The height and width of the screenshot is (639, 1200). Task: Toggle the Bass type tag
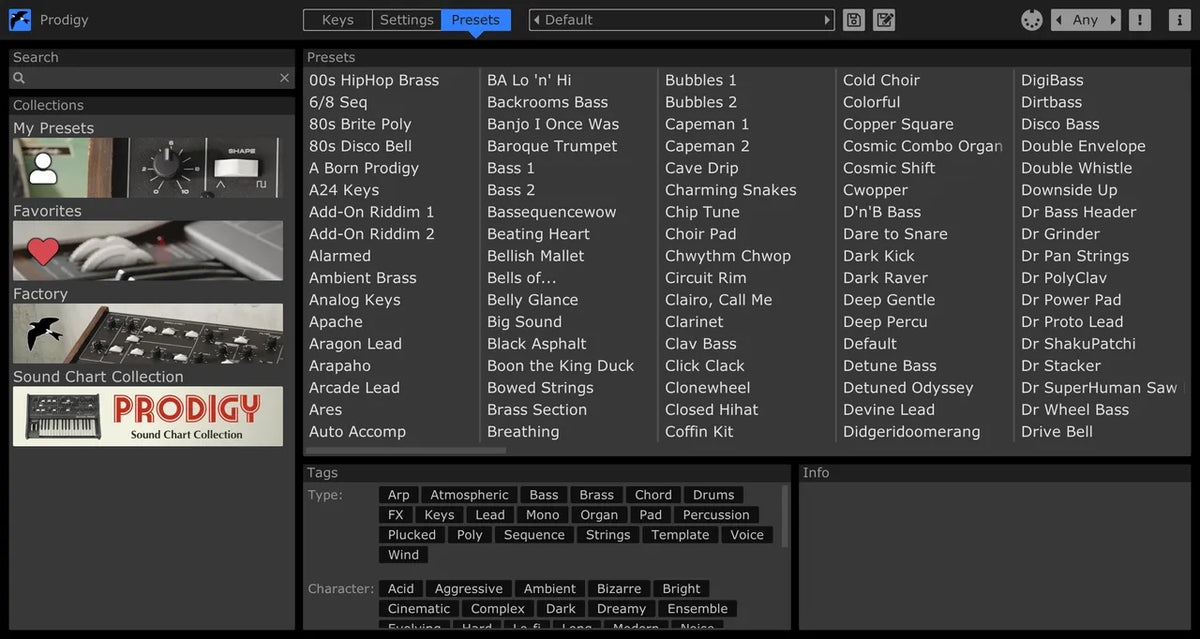pos(544,495)
